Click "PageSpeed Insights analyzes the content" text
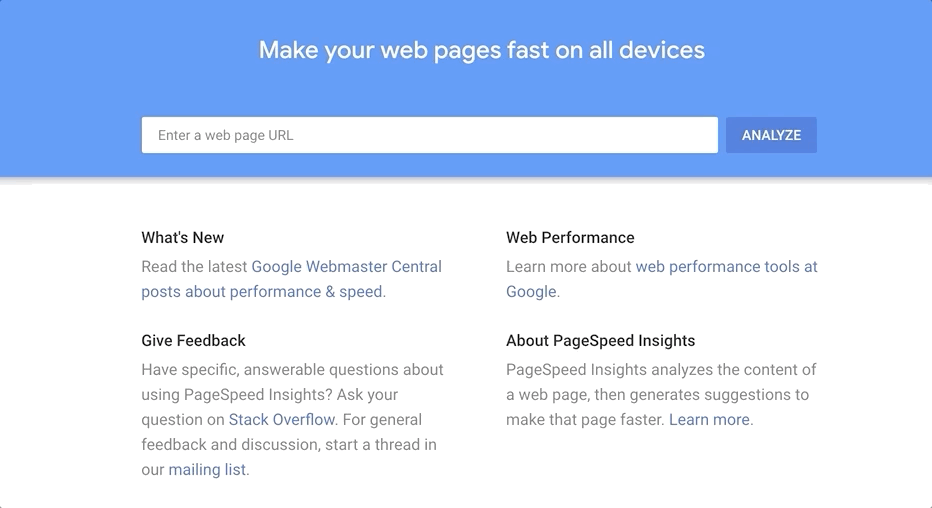932x508 pixels. pyautogui.click(x=661, y=370)
